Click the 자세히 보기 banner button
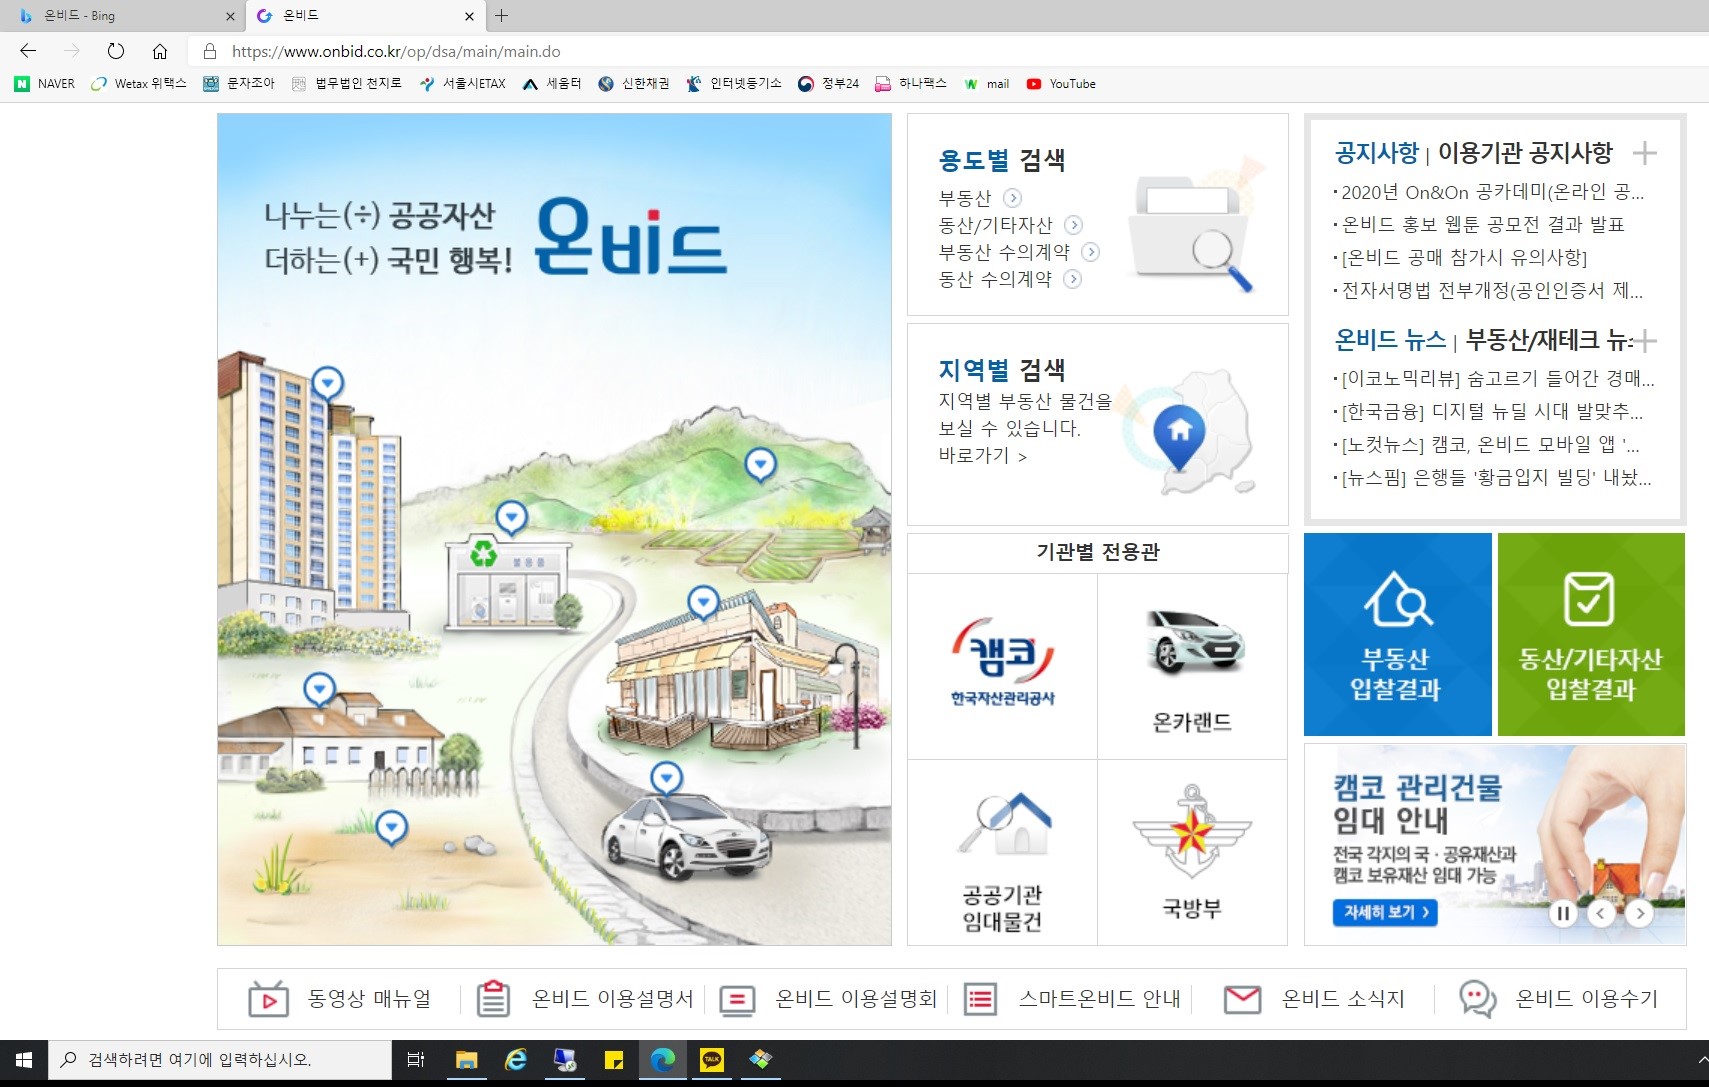This screenshot has width=1709, height=1087. point(1385,912)
